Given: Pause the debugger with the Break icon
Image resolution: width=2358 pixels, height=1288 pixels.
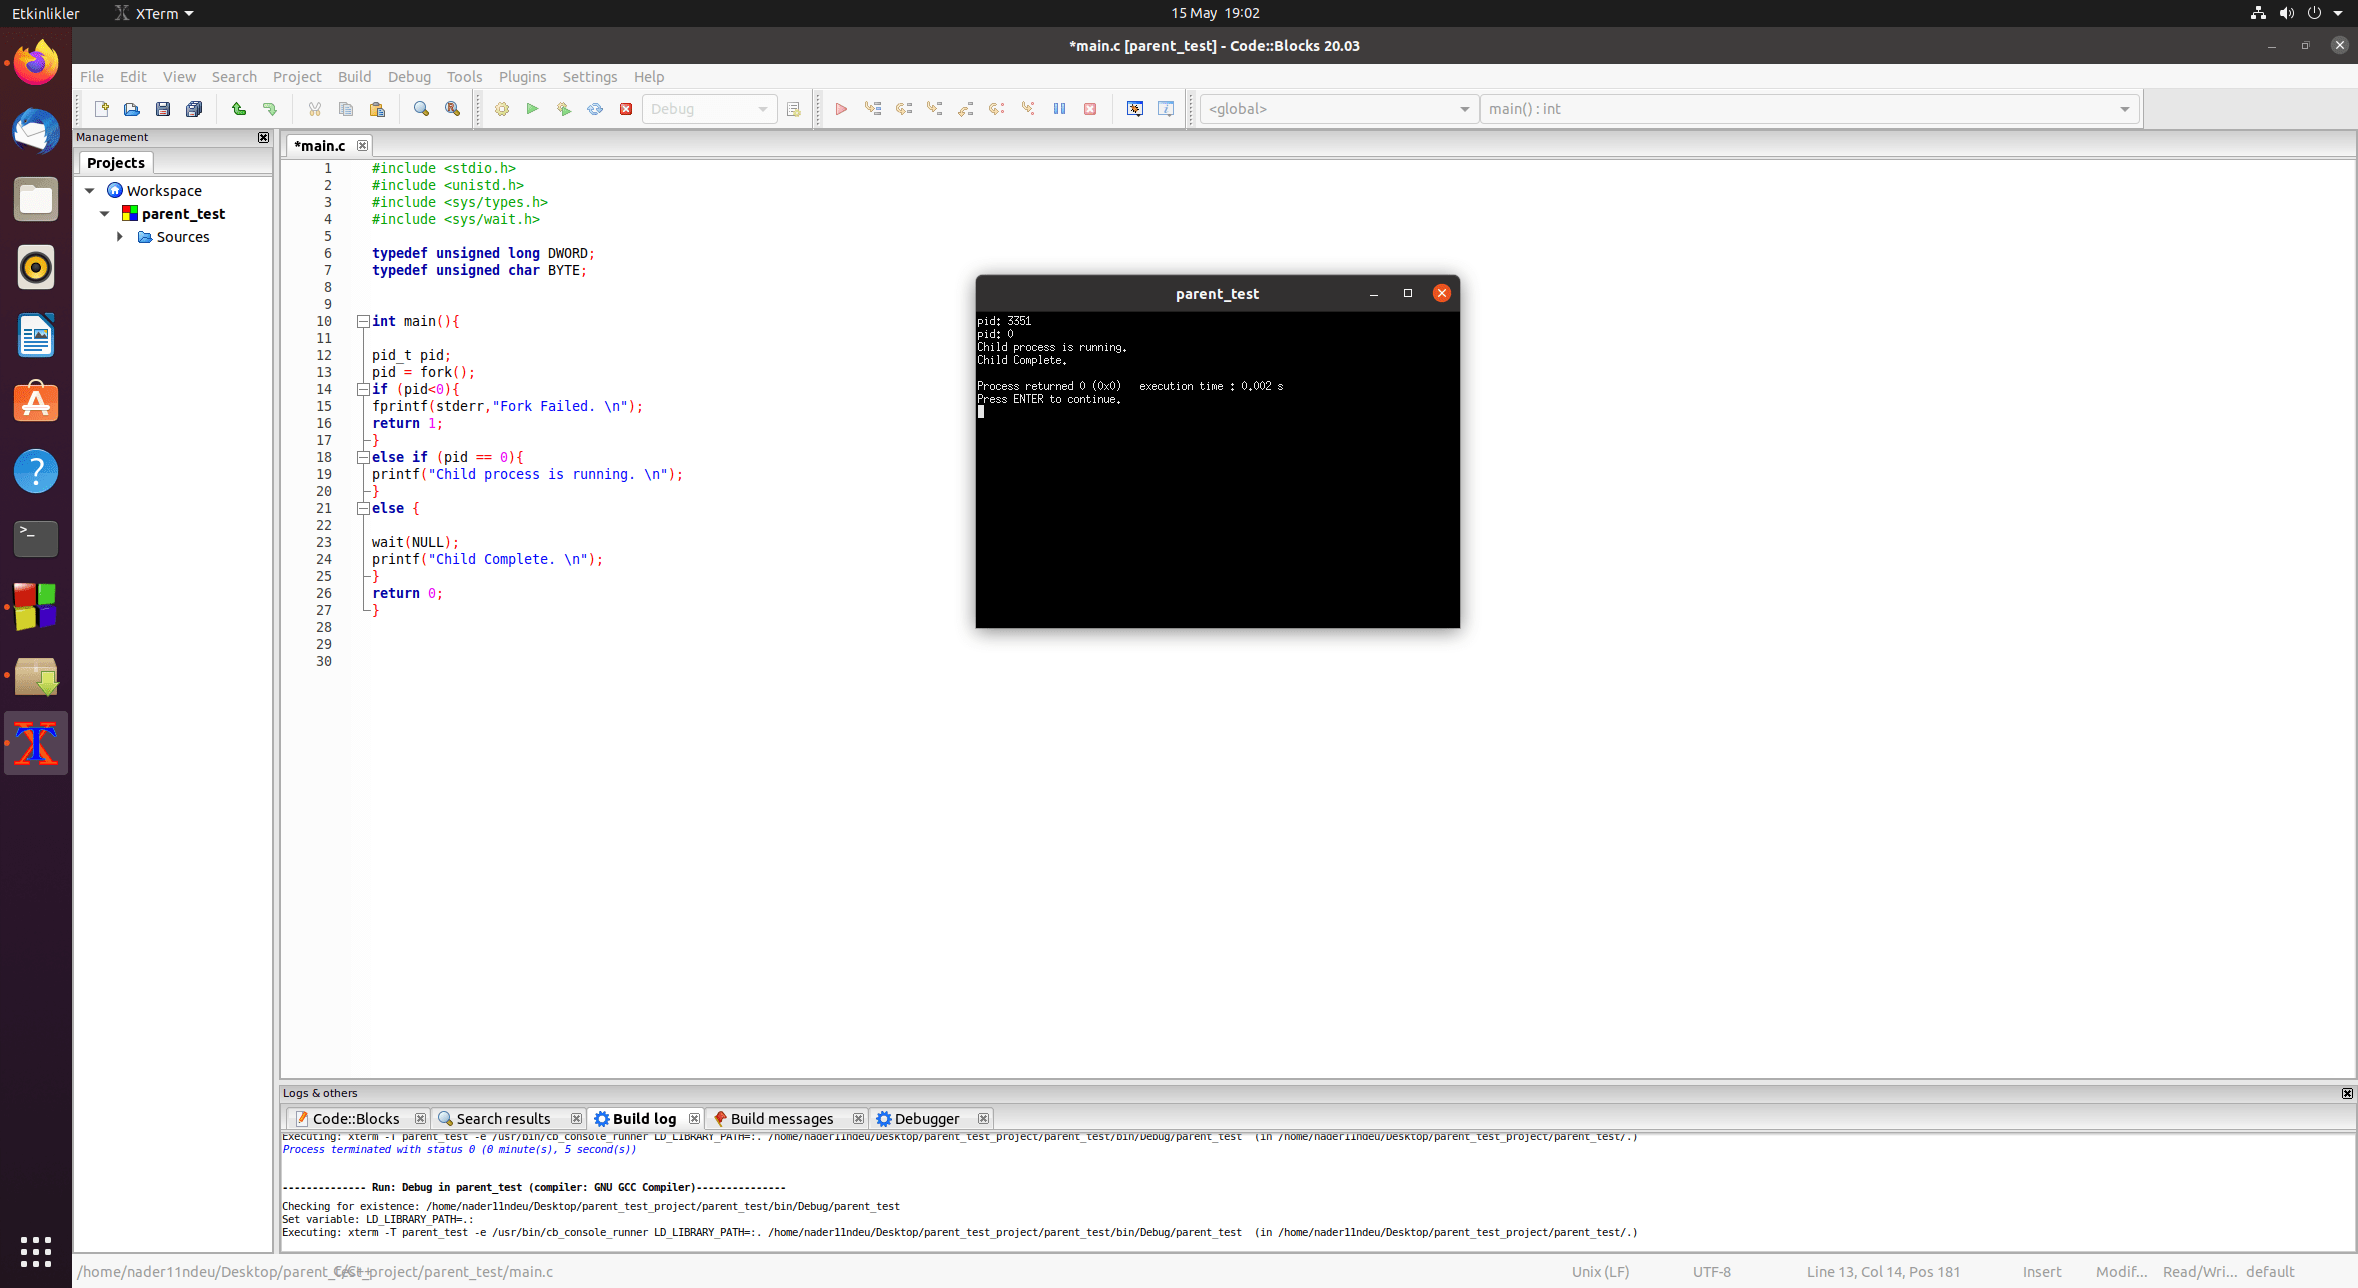Looking at the screenshot, I should click(x=1059, y=109).
